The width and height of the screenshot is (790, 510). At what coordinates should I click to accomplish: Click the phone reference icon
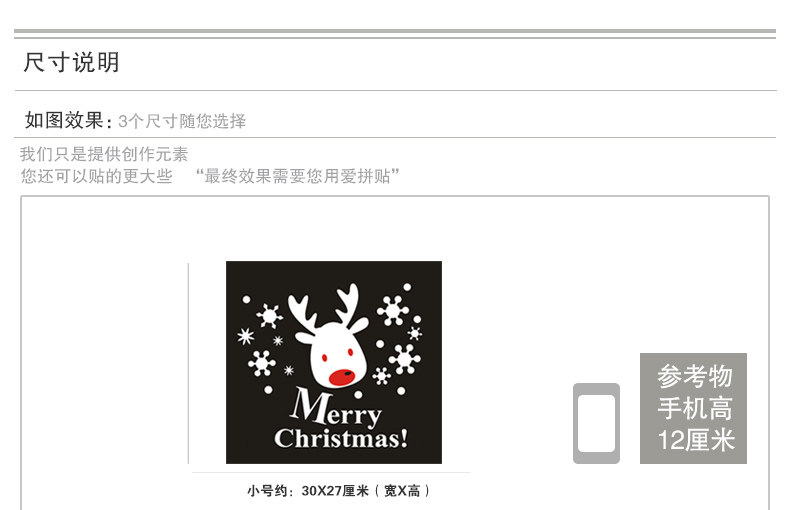596,423
